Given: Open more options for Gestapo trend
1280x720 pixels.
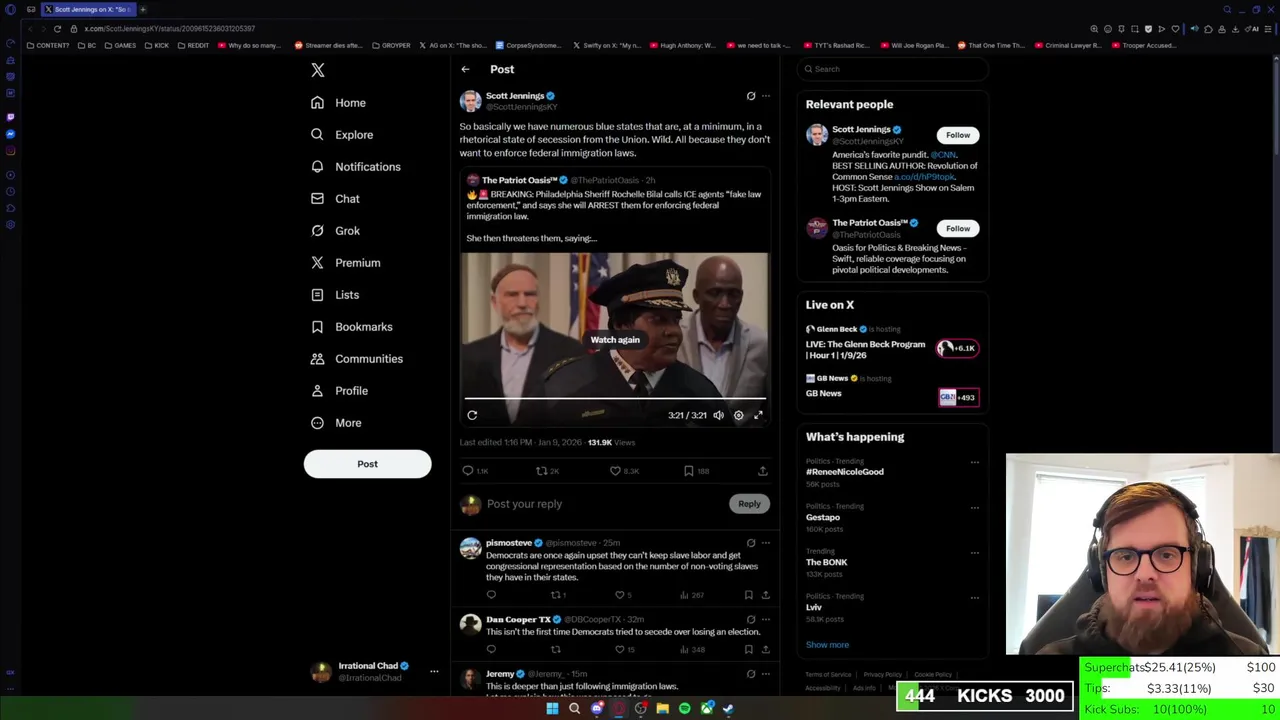Looking at the screenshot, I should 974,507.
